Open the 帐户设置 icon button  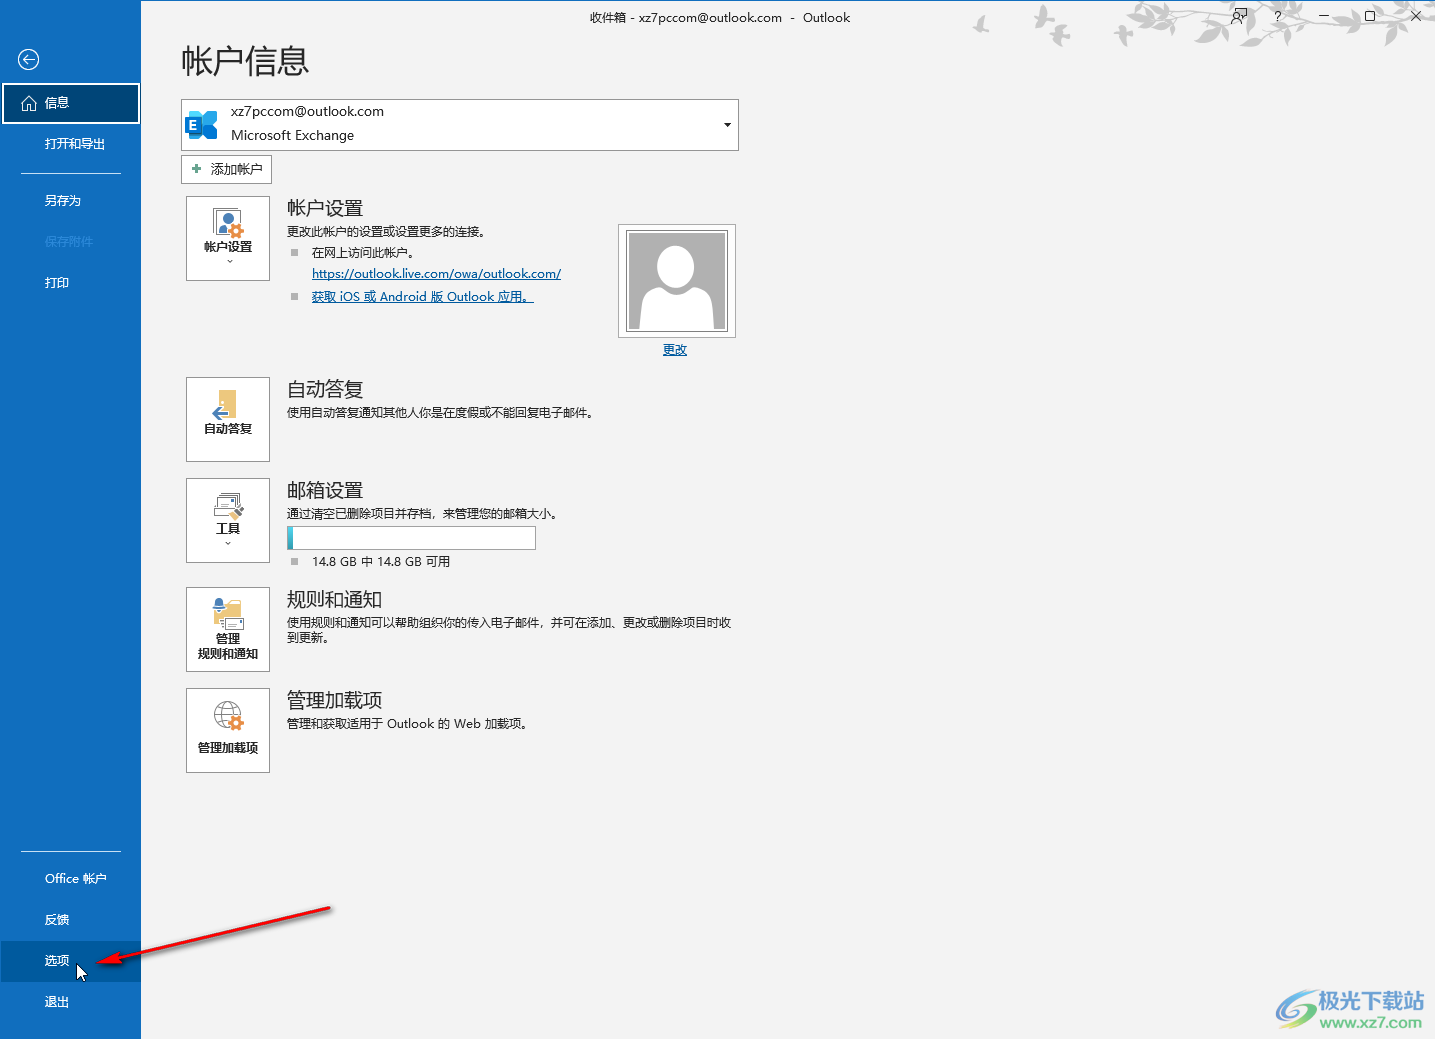[228, 238]
